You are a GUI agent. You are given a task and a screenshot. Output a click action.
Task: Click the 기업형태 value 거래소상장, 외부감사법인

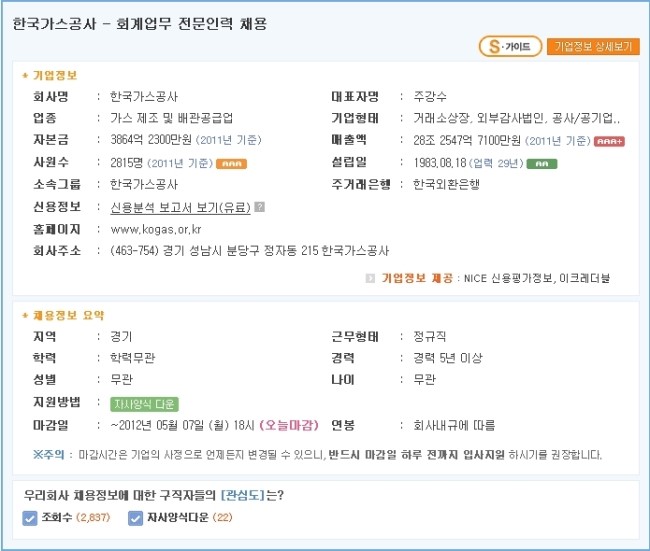pos(478,119)
